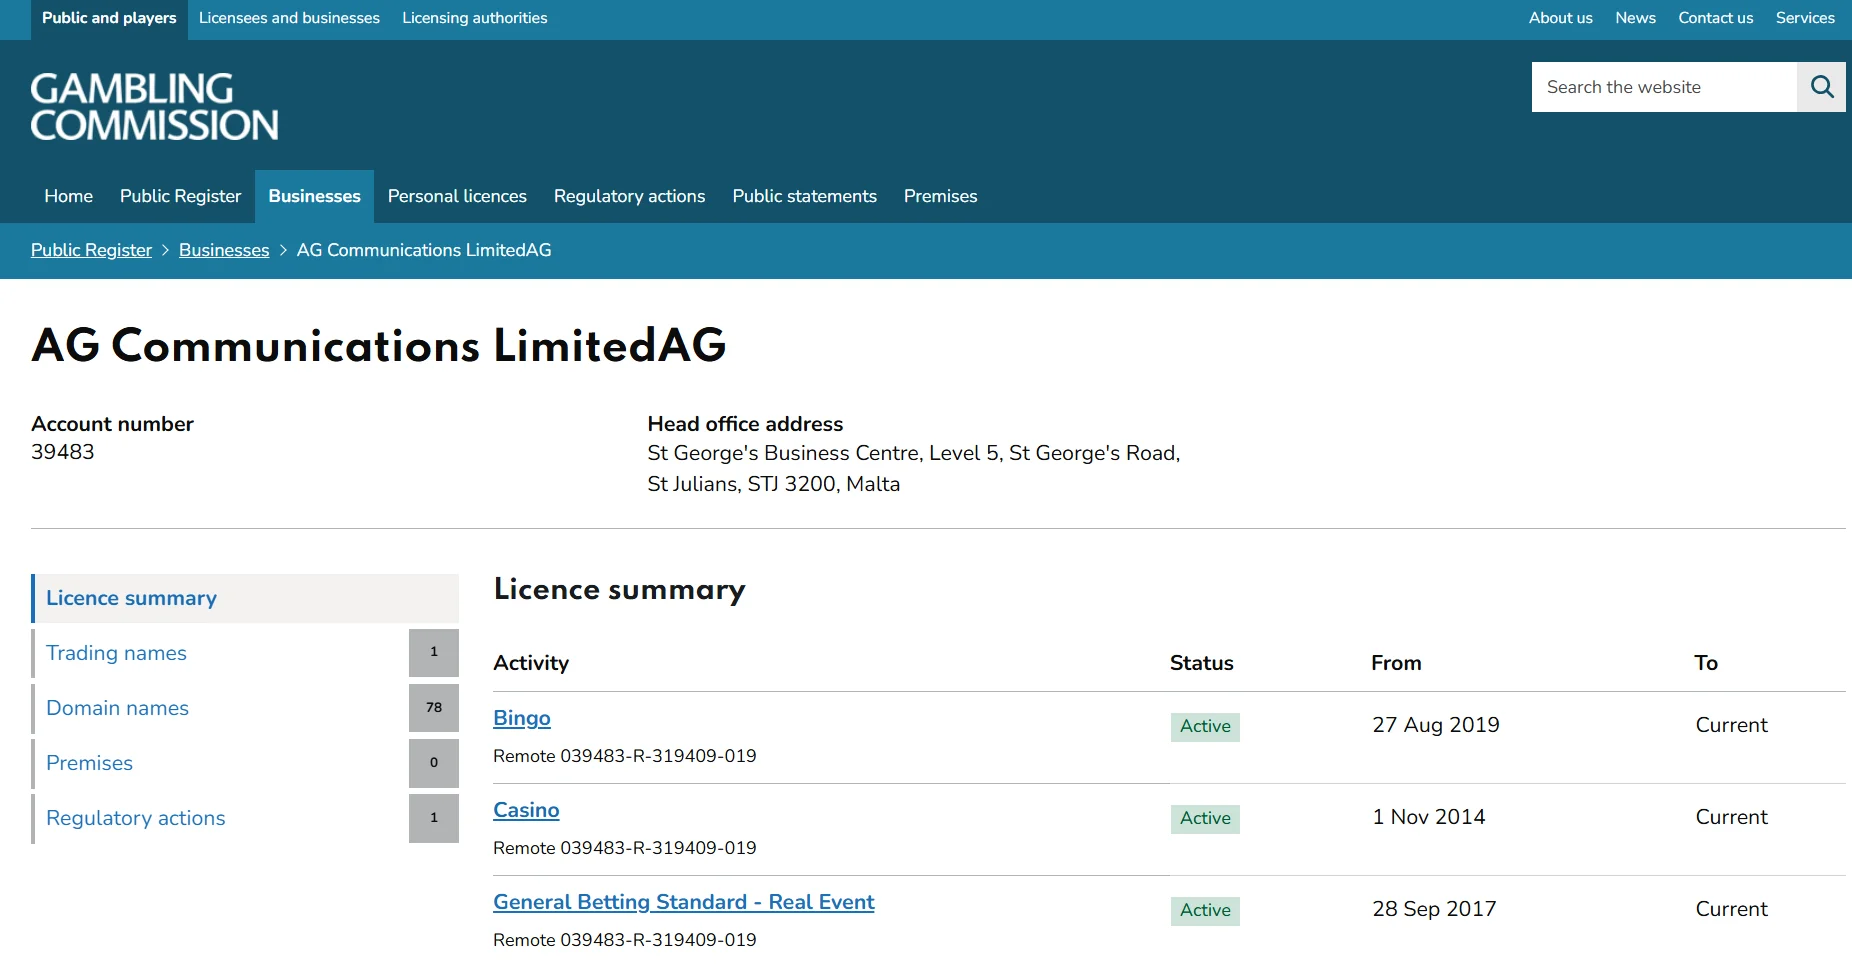The width and height of the screenshot is (1852, 967).
Task: Open the About us link
Action: click(1560, 18)
